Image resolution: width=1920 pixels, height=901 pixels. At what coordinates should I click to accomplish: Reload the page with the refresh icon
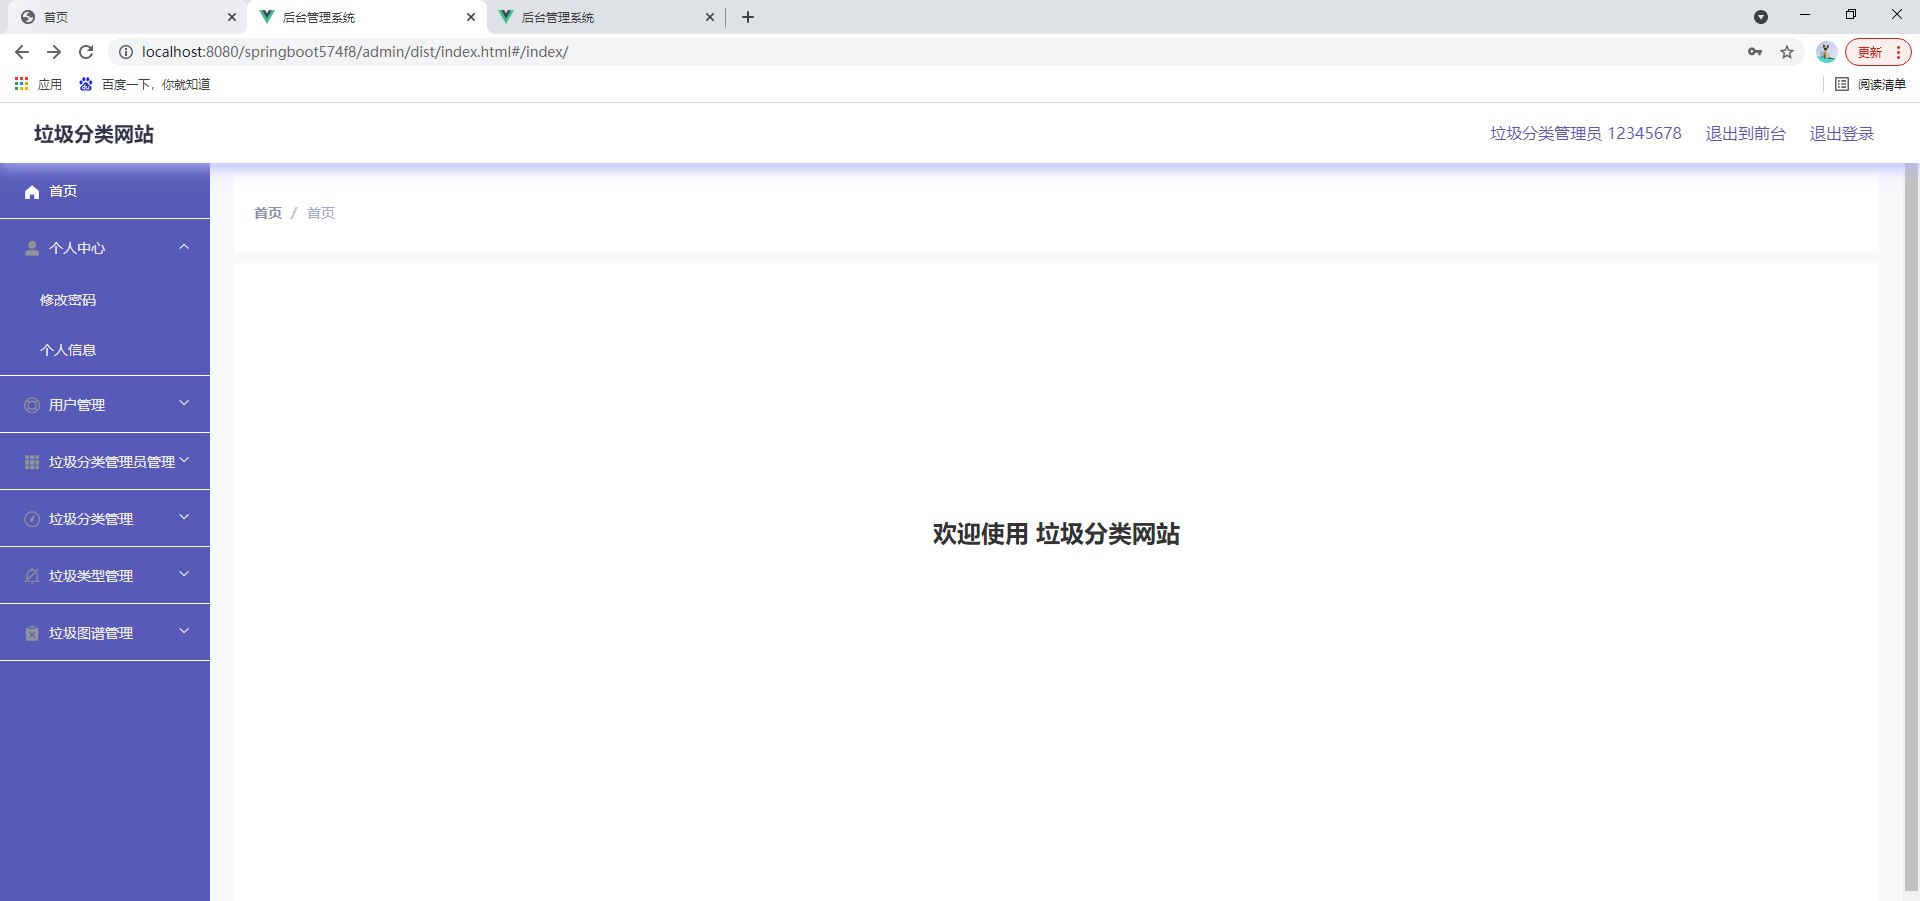coord(86,52)
